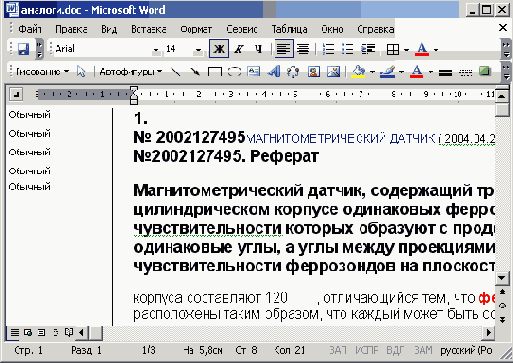Toggle Italic (К) formatting
Screen dimensions: 513x363
[238, 49]
